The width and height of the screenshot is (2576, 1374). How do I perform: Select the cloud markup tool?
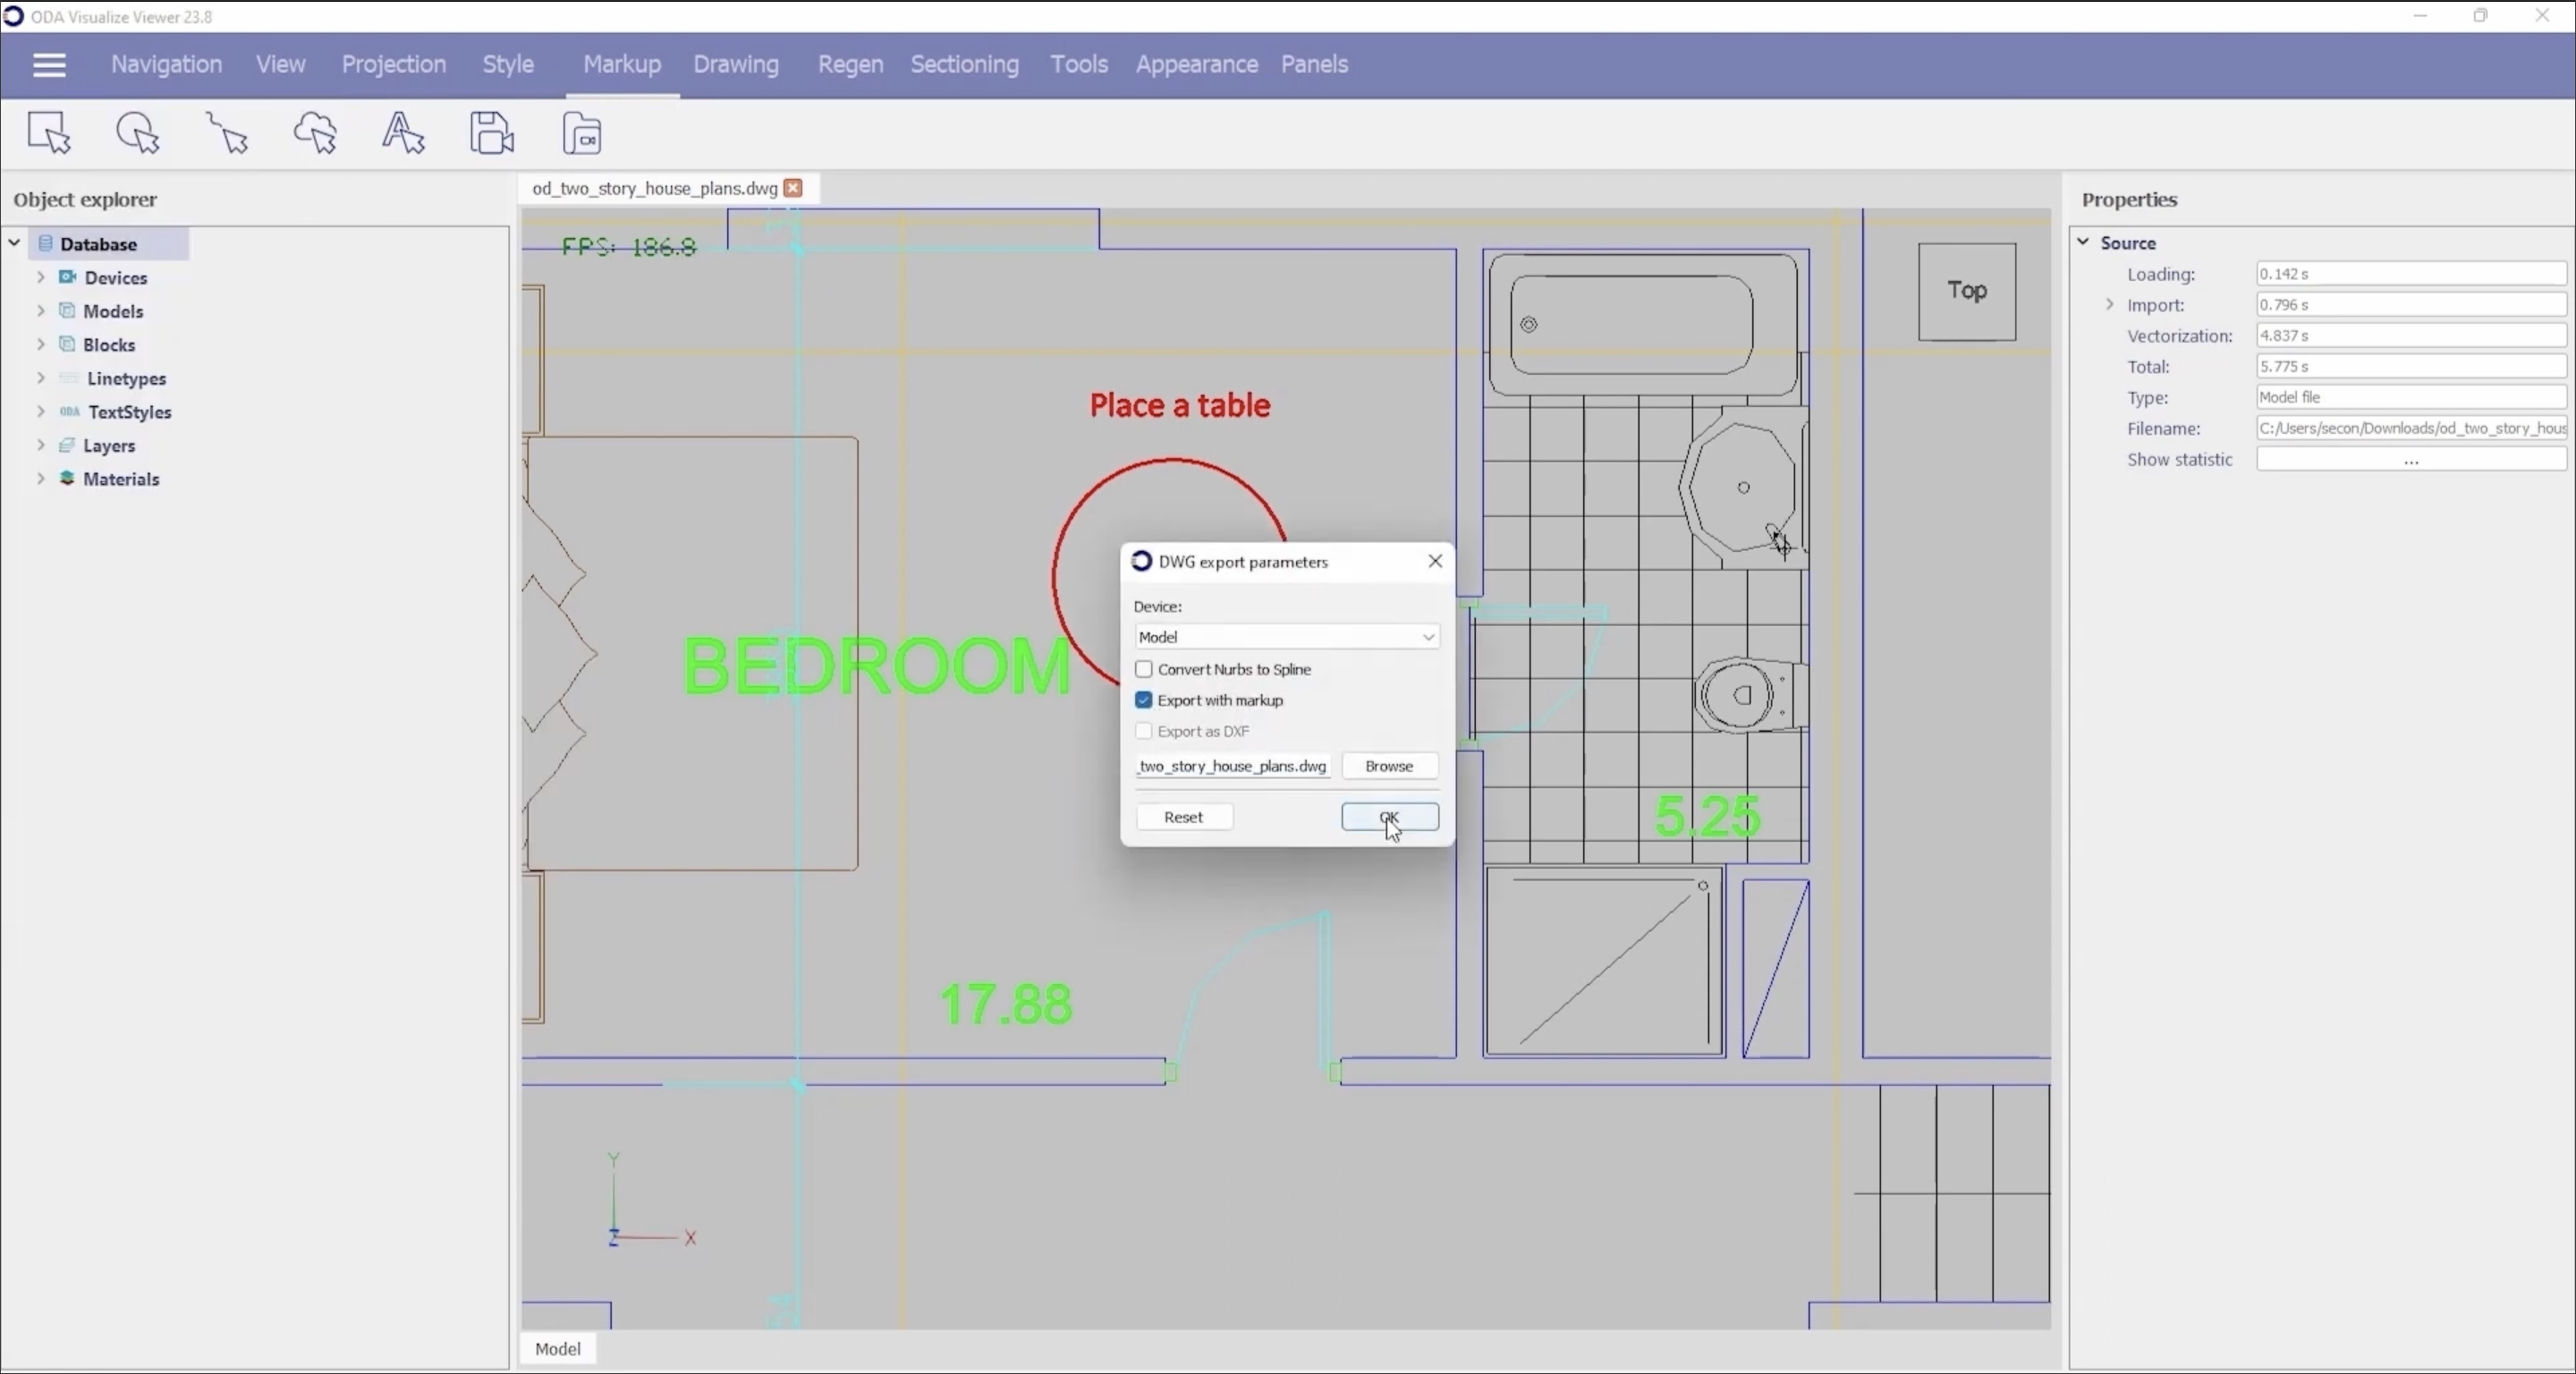pyautogui.click(x=316, y=133)
